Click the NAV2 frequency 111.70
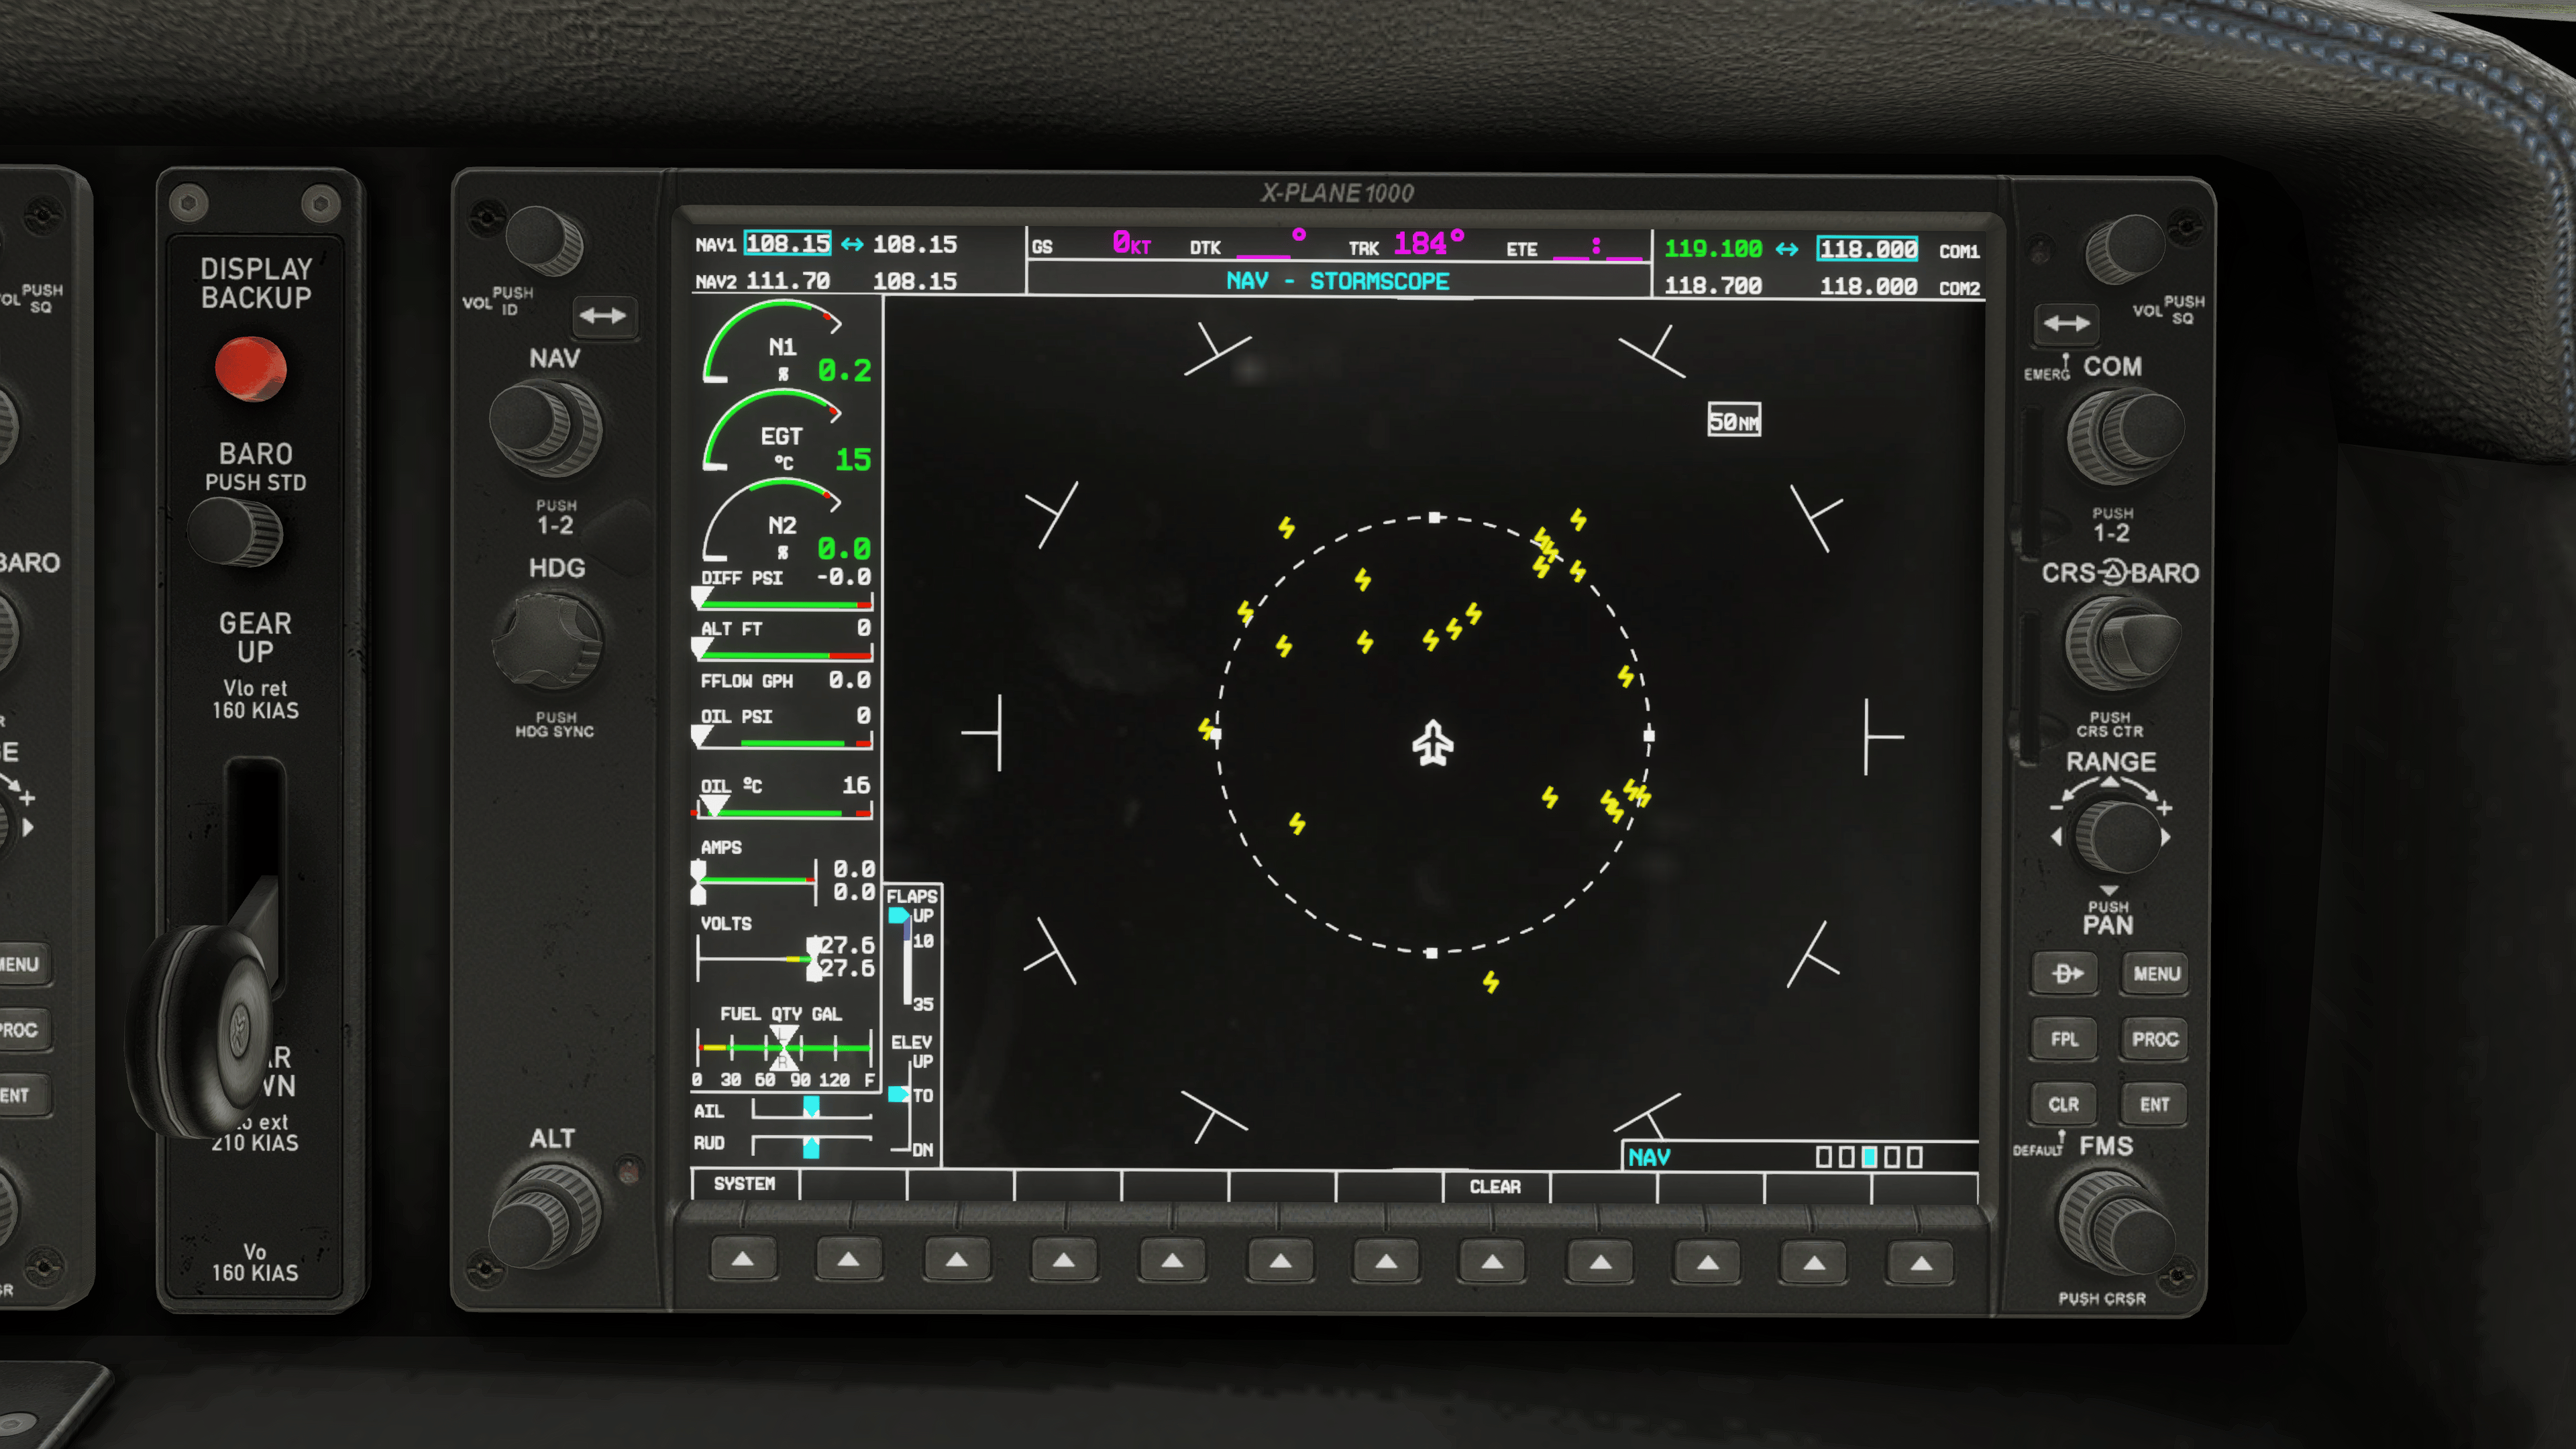This screenshot has width=2576, height=1449. point(787,281)
